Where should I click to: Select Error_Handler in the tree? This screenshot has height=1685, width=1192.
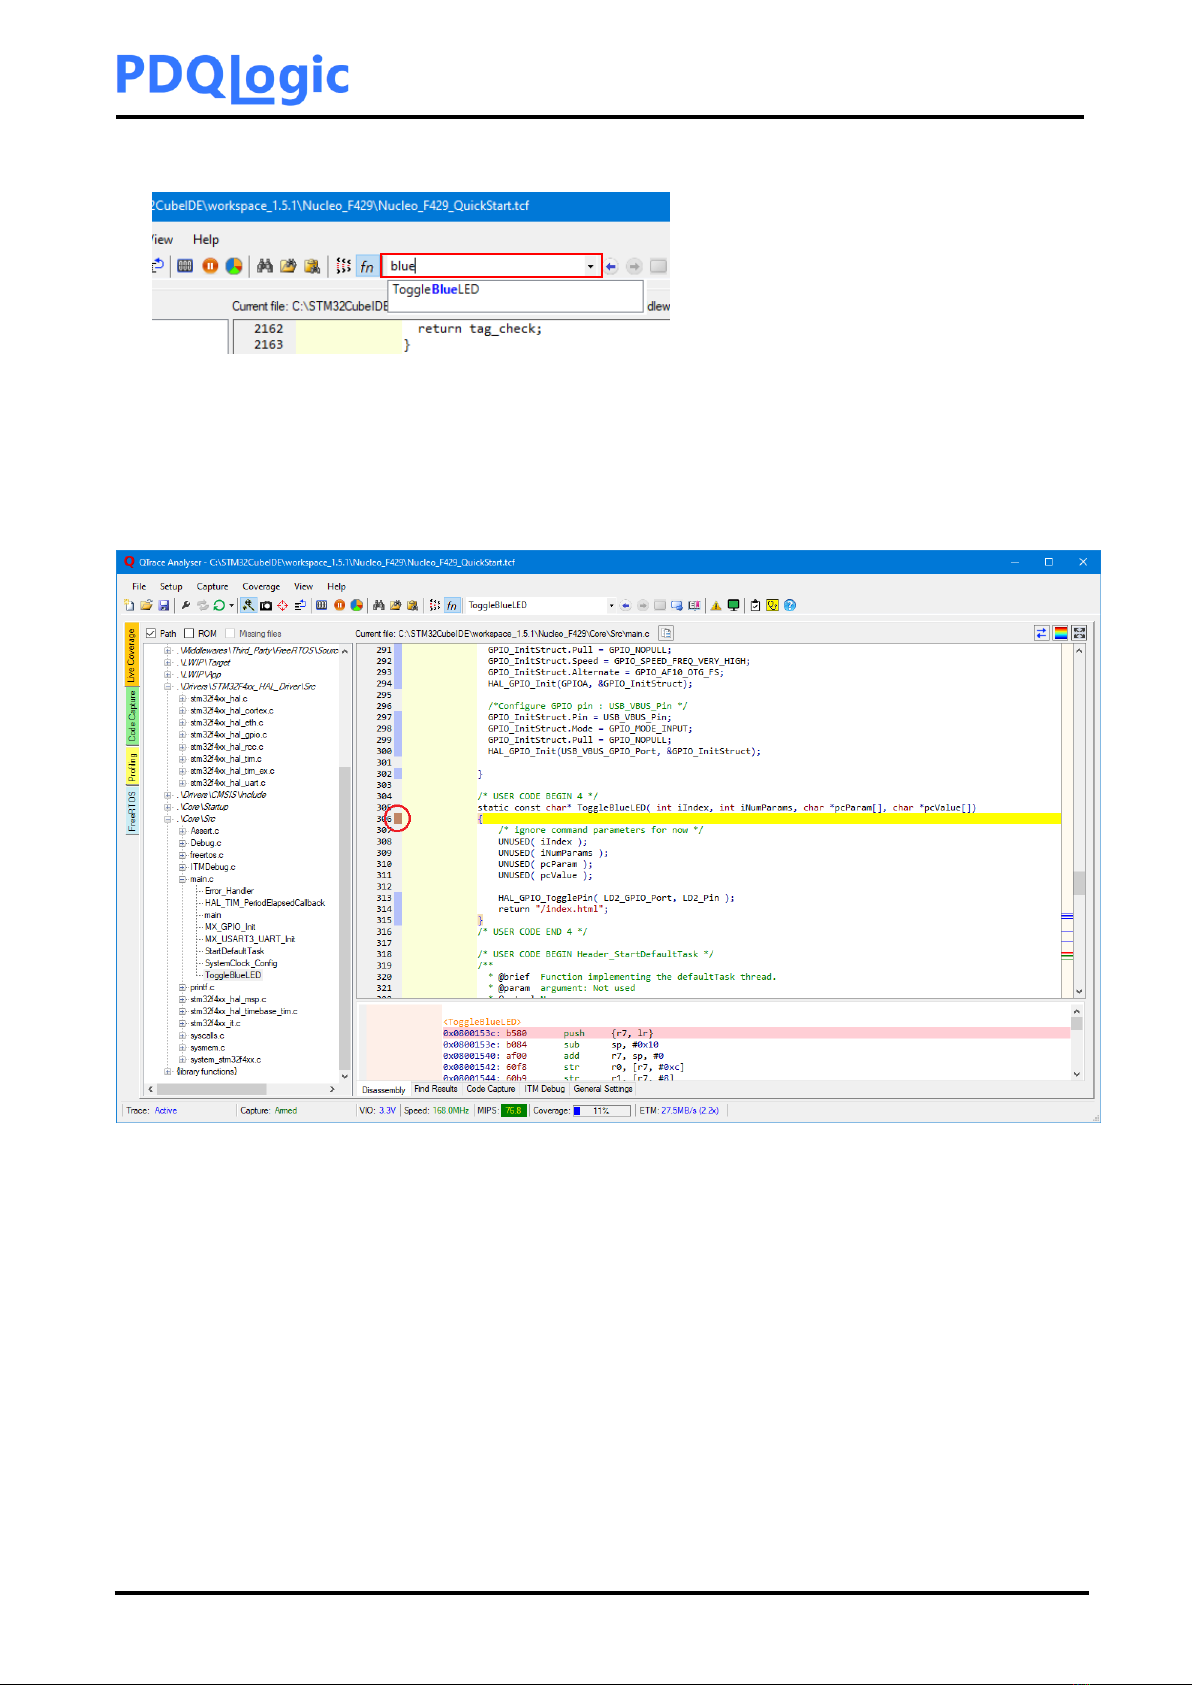(229, 891)
